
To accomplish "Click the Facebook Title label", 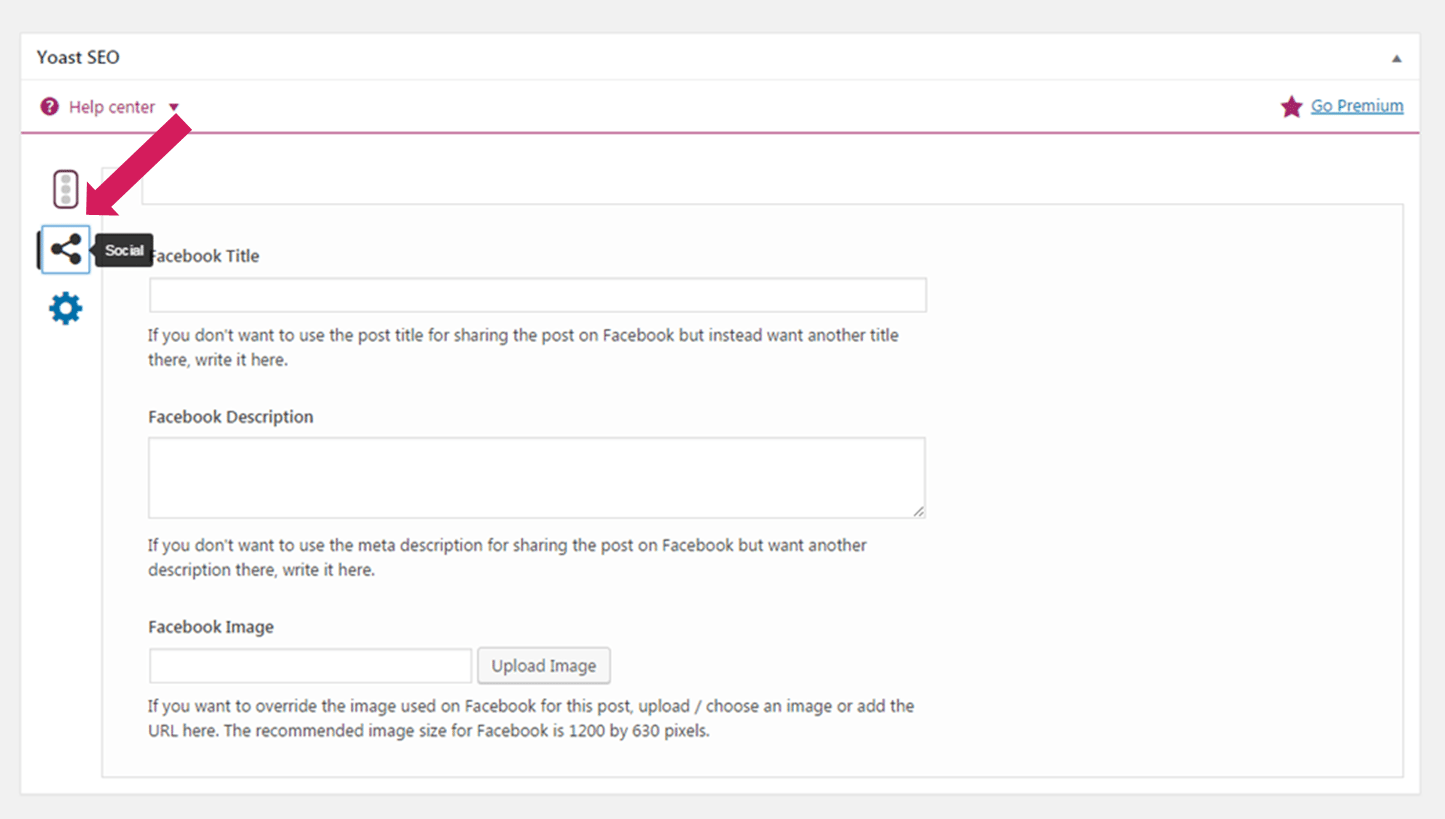I will (204, 256).
